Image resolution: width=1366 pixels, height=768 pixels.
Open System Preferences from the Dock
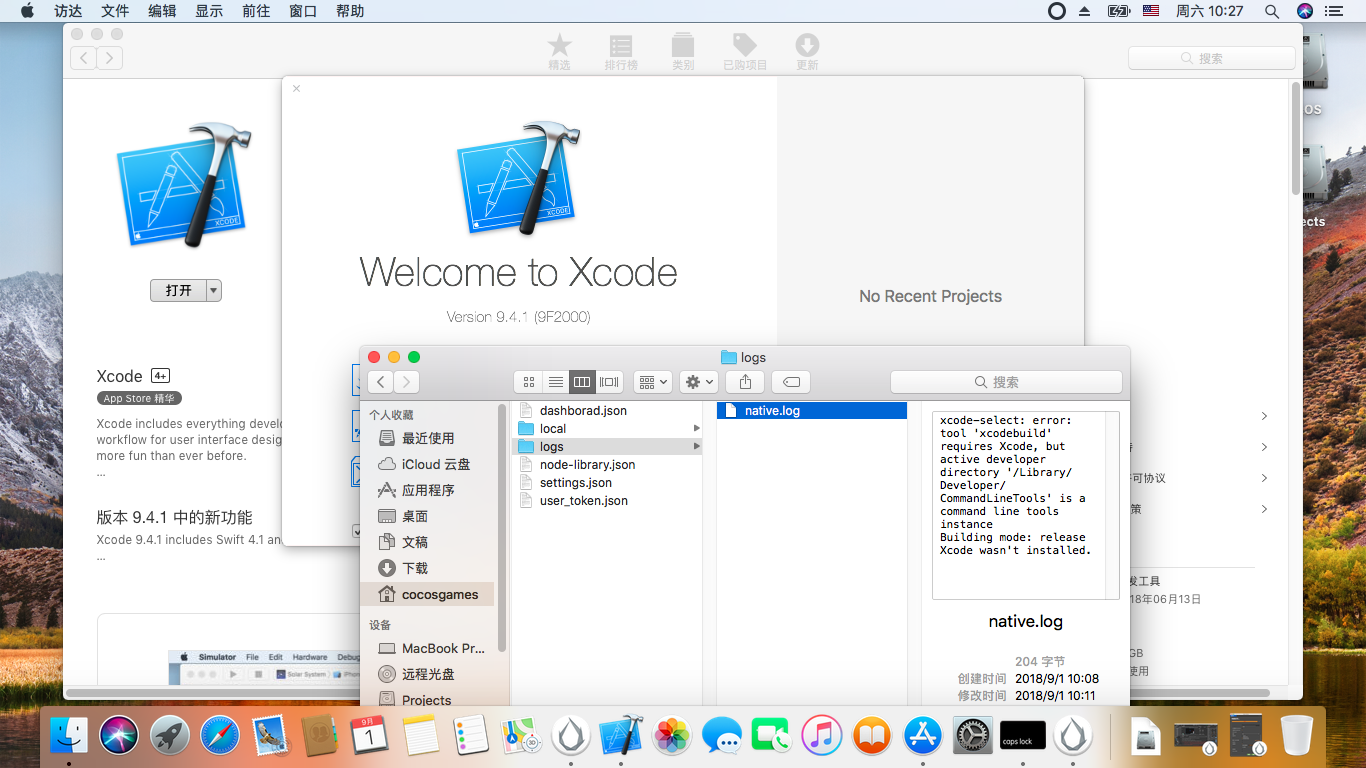click(x=973, y=737)
